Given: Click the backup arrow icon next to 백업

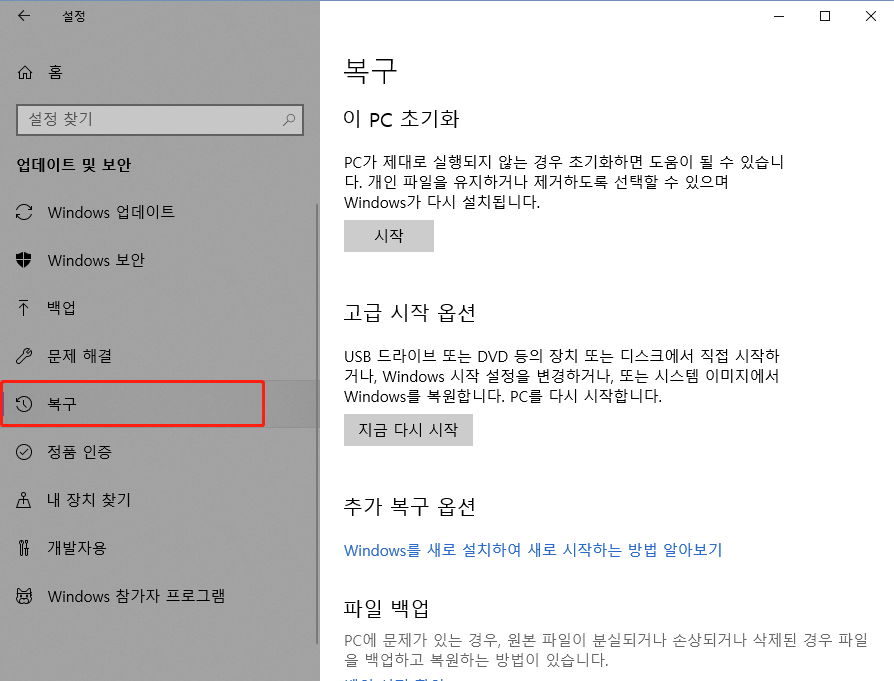Looking at the screenshot, I should point(24,307).
